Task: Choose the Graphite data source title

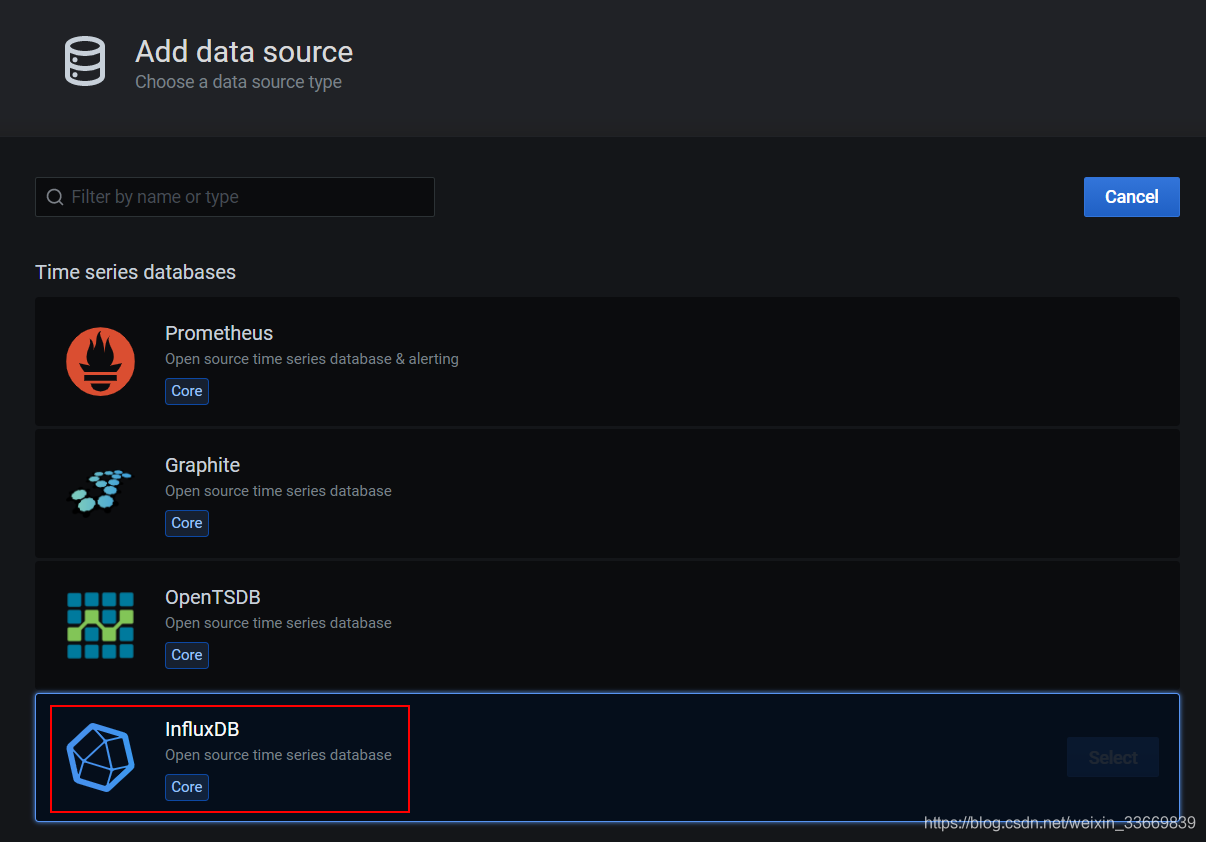Action: 202,465
